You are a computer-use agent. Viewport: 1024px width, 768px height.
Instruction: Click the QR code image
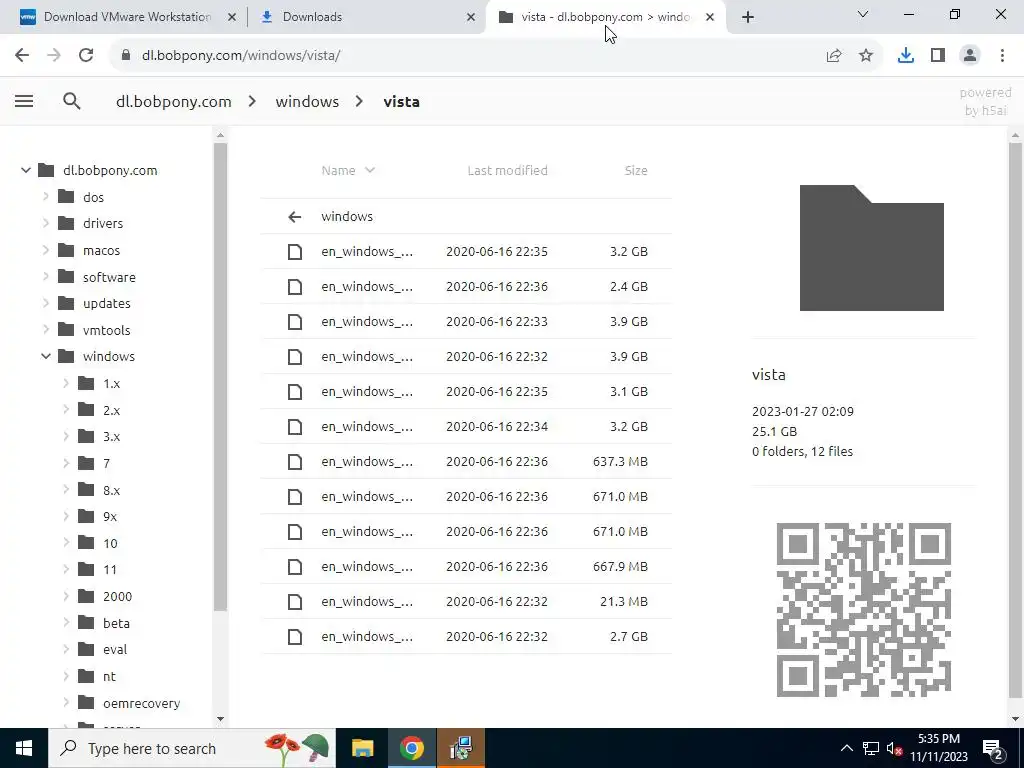pyautogui.click(x=863, y=610)
